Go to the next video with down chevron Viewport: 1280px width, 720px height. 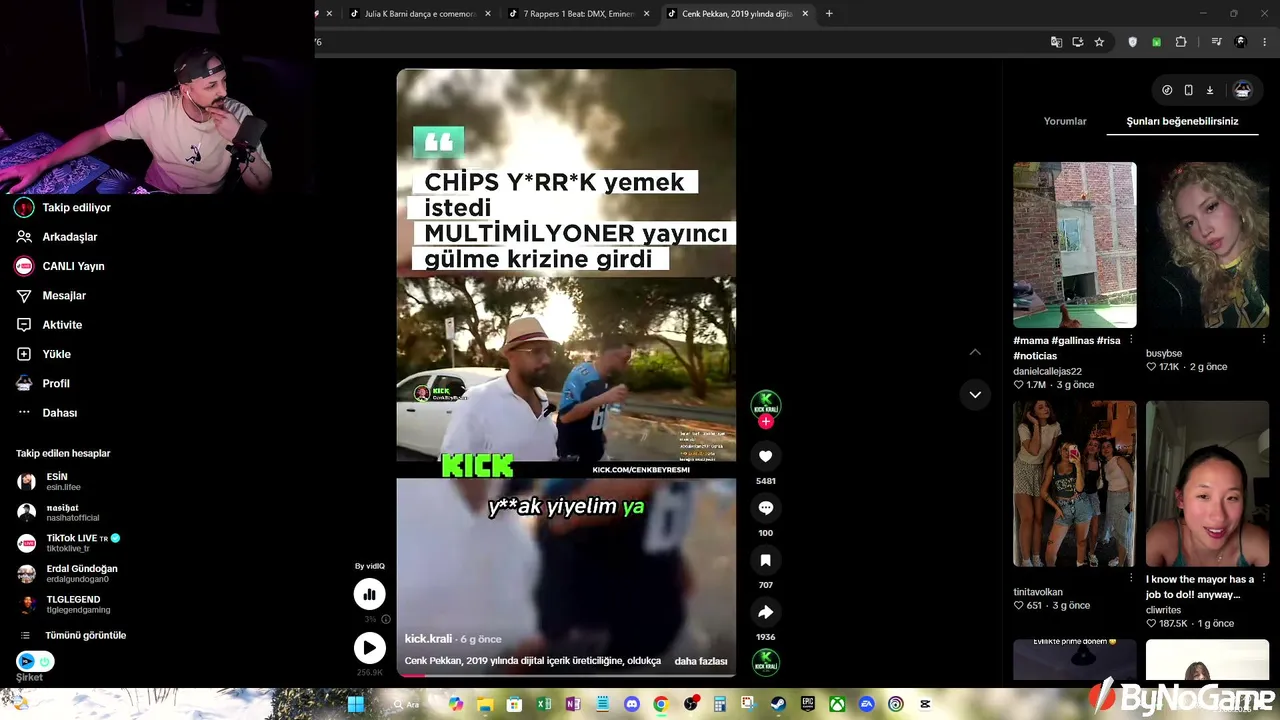975,395
